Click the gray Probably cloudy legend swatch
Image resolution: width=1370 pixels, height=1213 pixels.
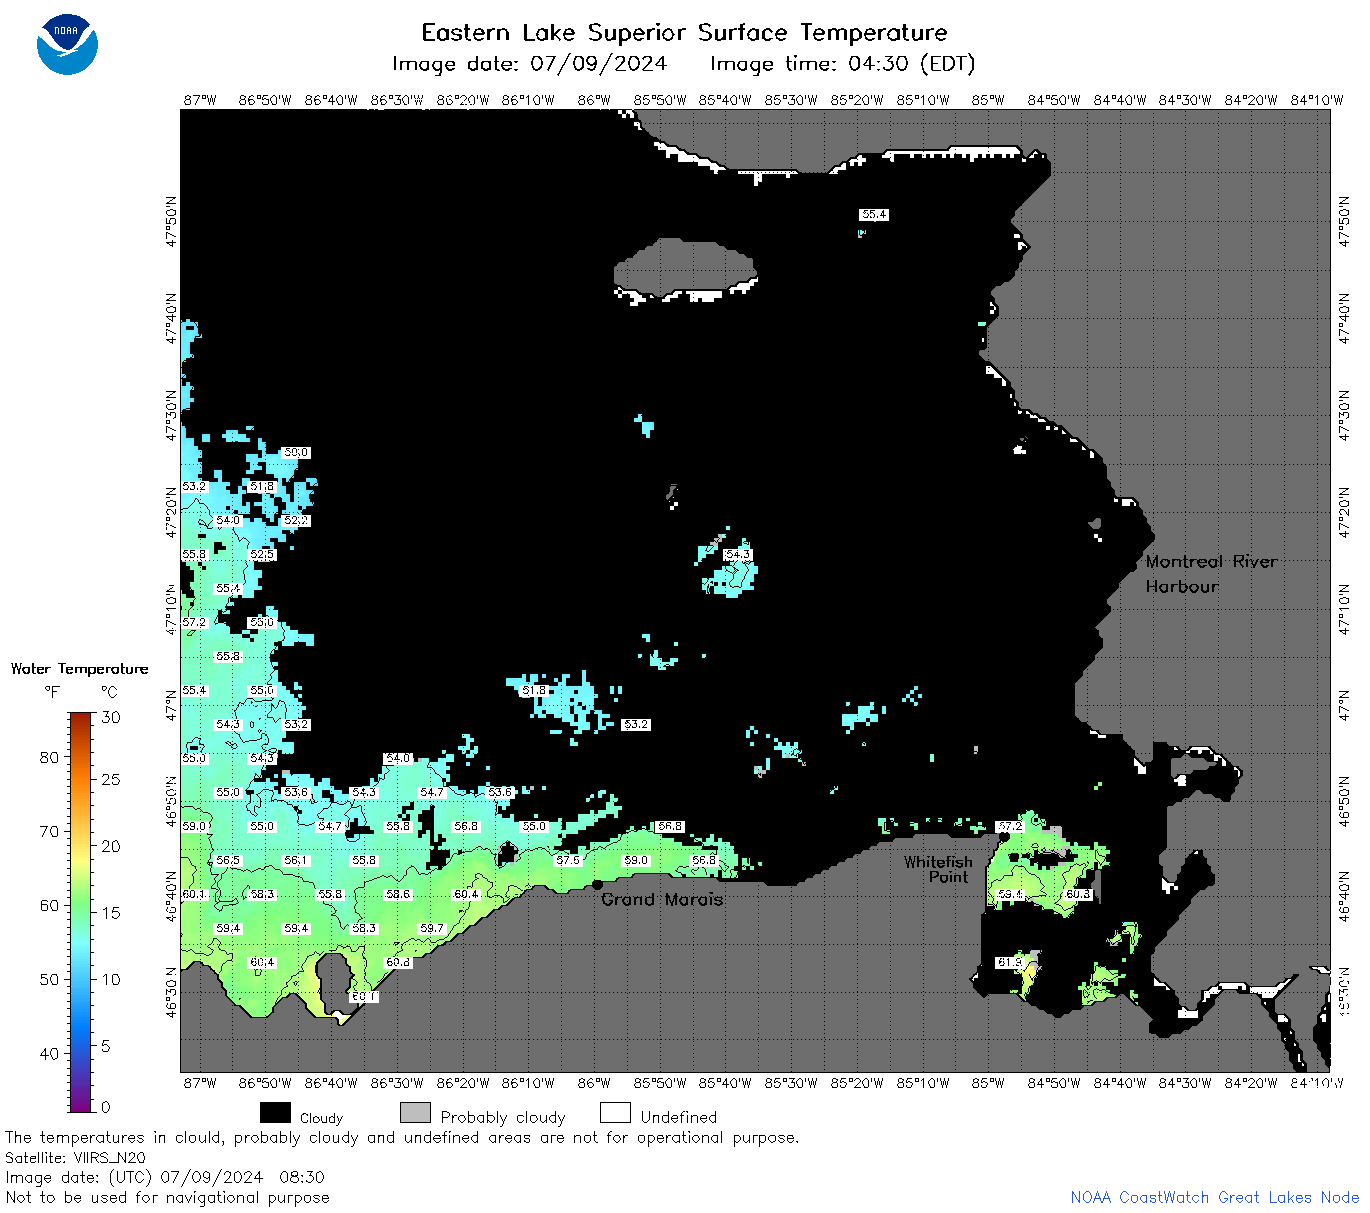point(415,1113)
